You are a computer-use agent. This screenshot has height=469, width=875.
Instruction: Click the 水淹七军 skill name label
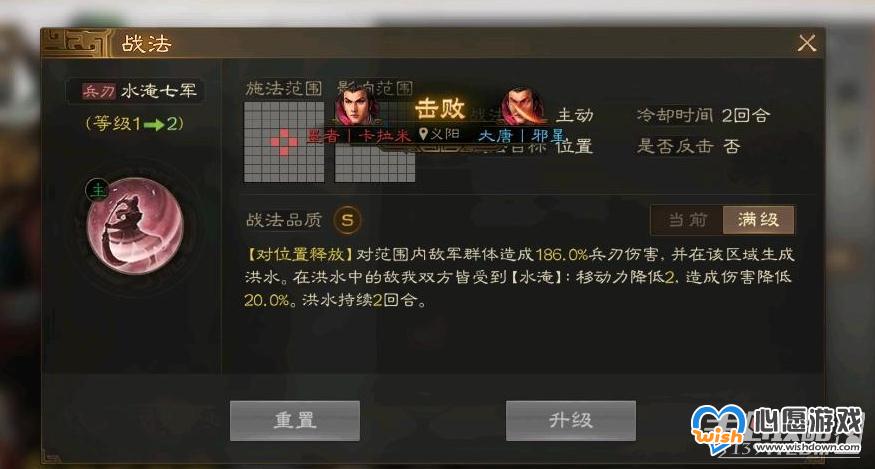click(158, 91)
